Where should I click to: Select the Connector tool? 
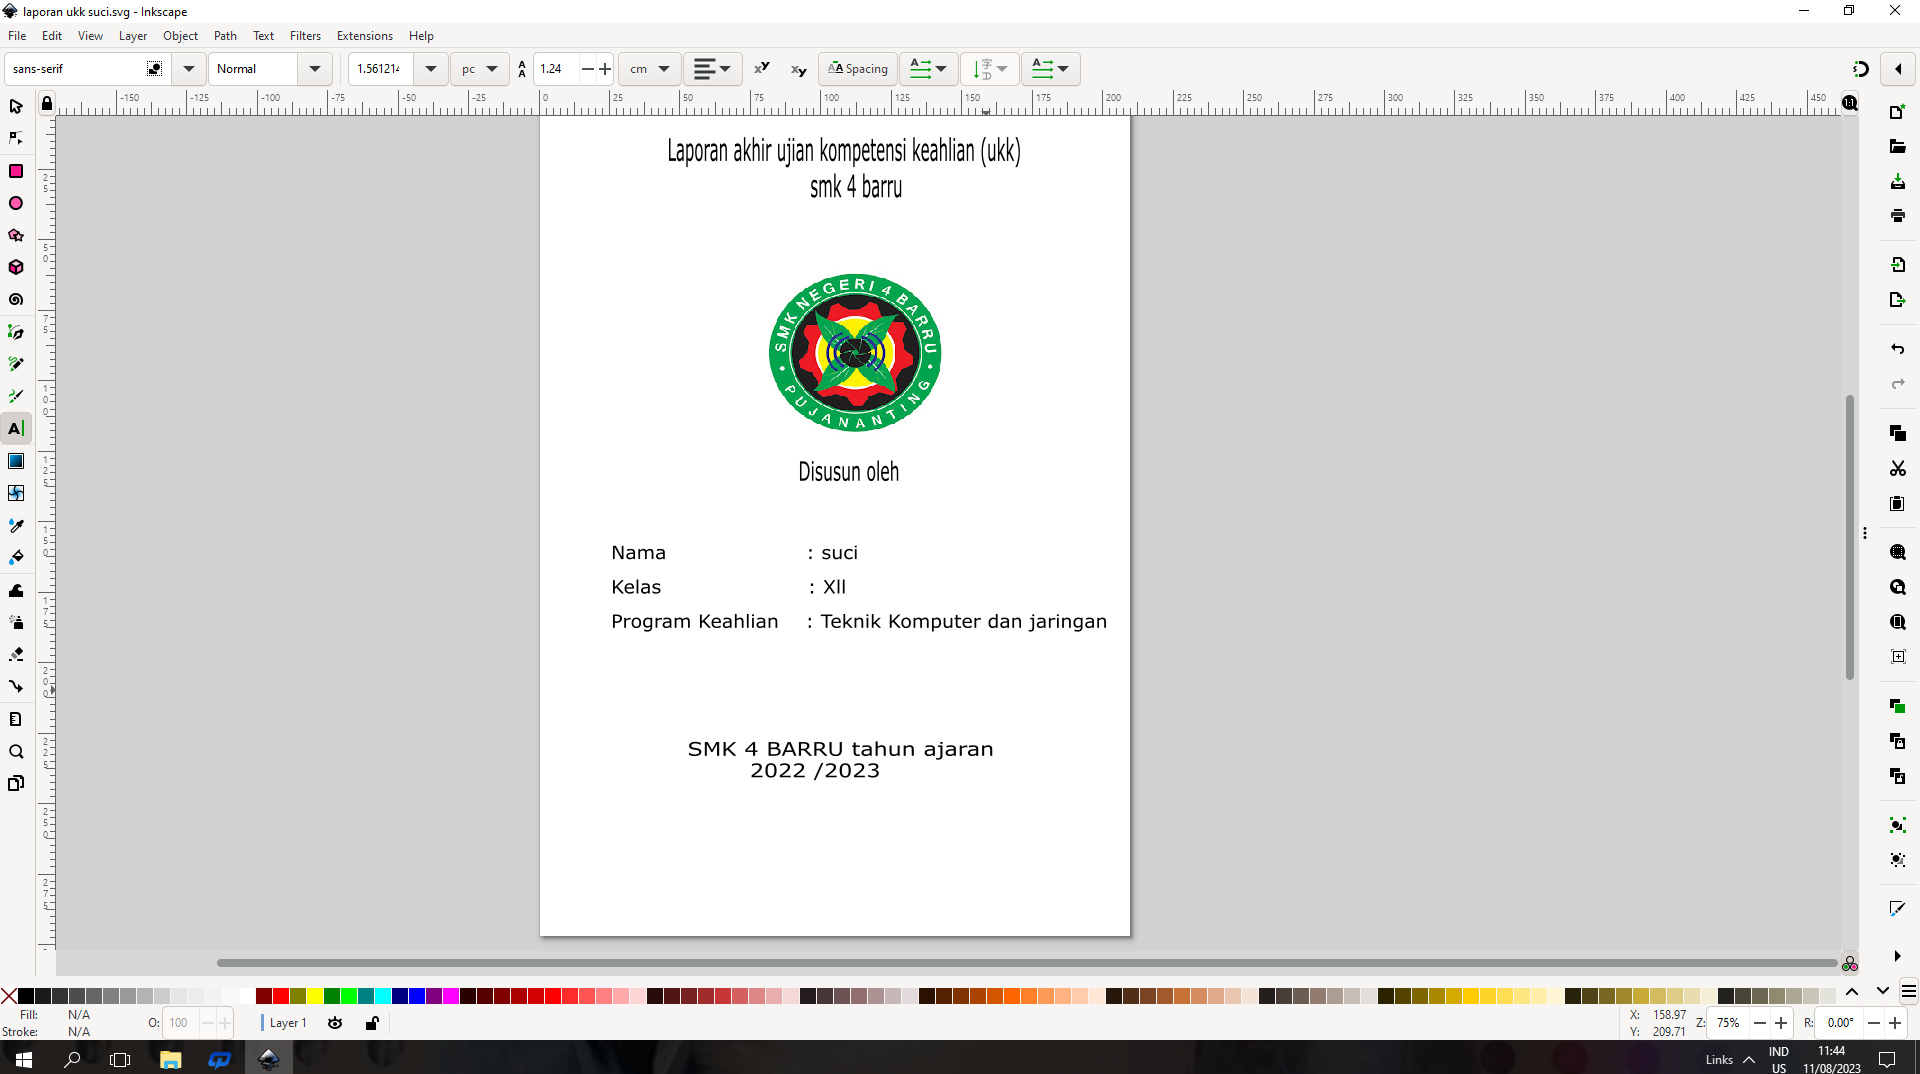tap(16, 686)
